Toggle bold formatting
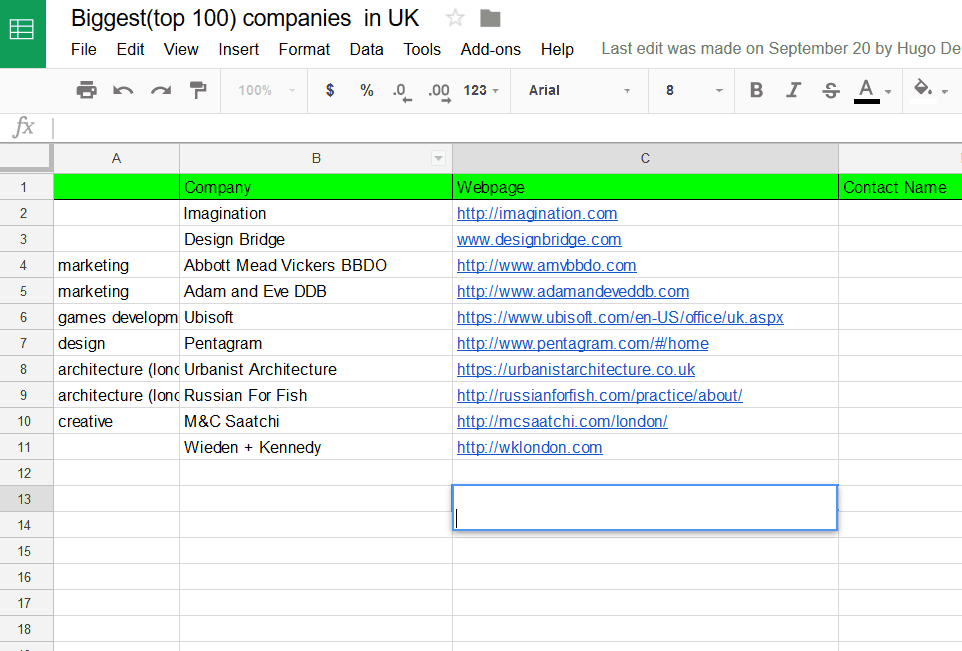Screen dimensions: 962x651 756,90
